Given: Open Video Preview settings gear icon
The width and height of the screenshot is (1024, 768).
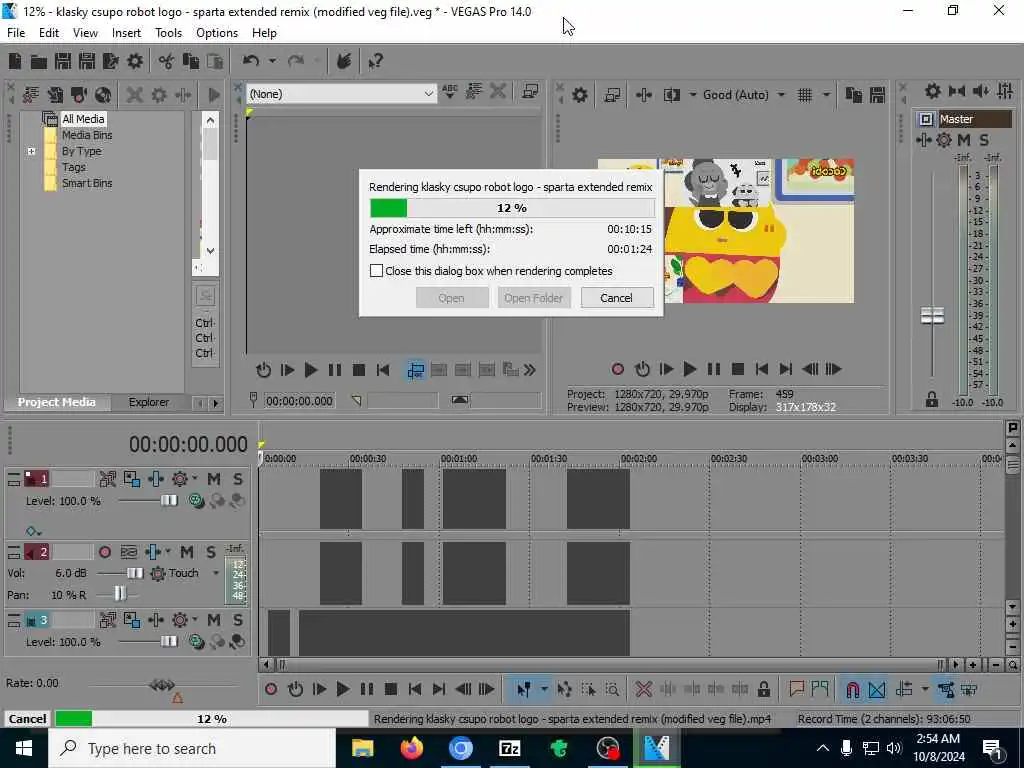Looking at the screenshot, I should (x=580, y=95).
